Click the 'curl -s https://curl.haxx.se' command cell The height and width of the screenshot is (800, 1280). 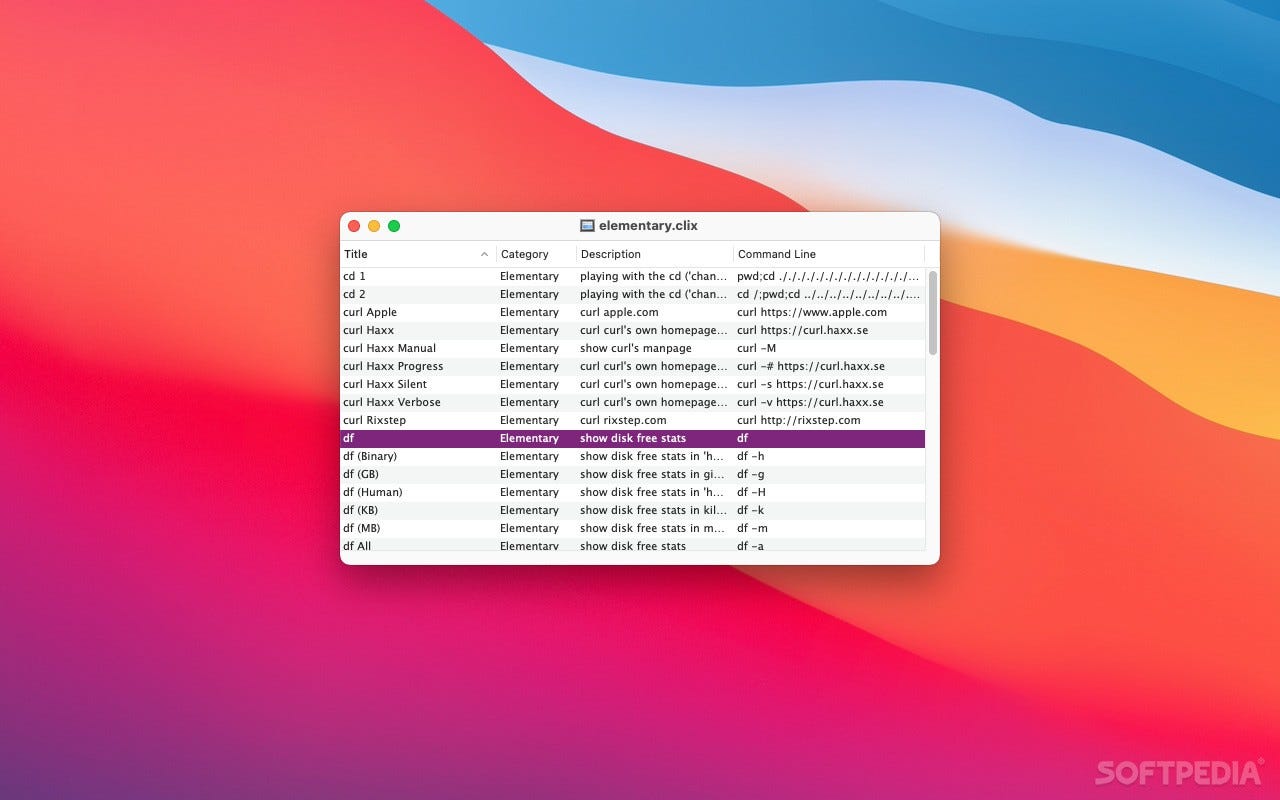810,384
